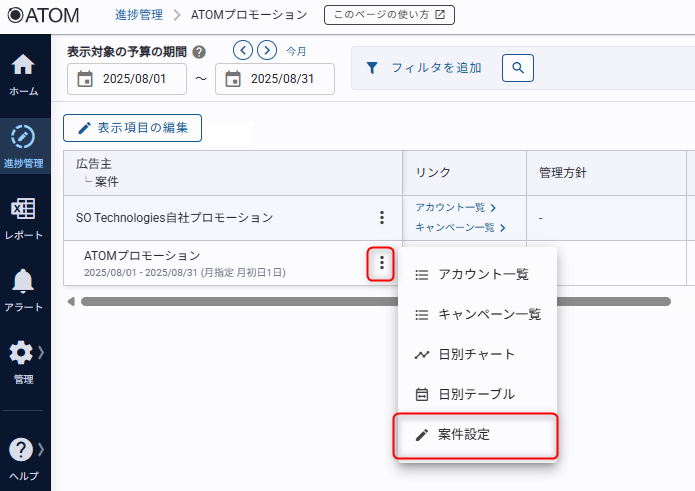Image resolution: width=695 pixels, height=491 pixels.
Task: Click the end date 2025/08/31 field
Action: click(x=276, y=79)
